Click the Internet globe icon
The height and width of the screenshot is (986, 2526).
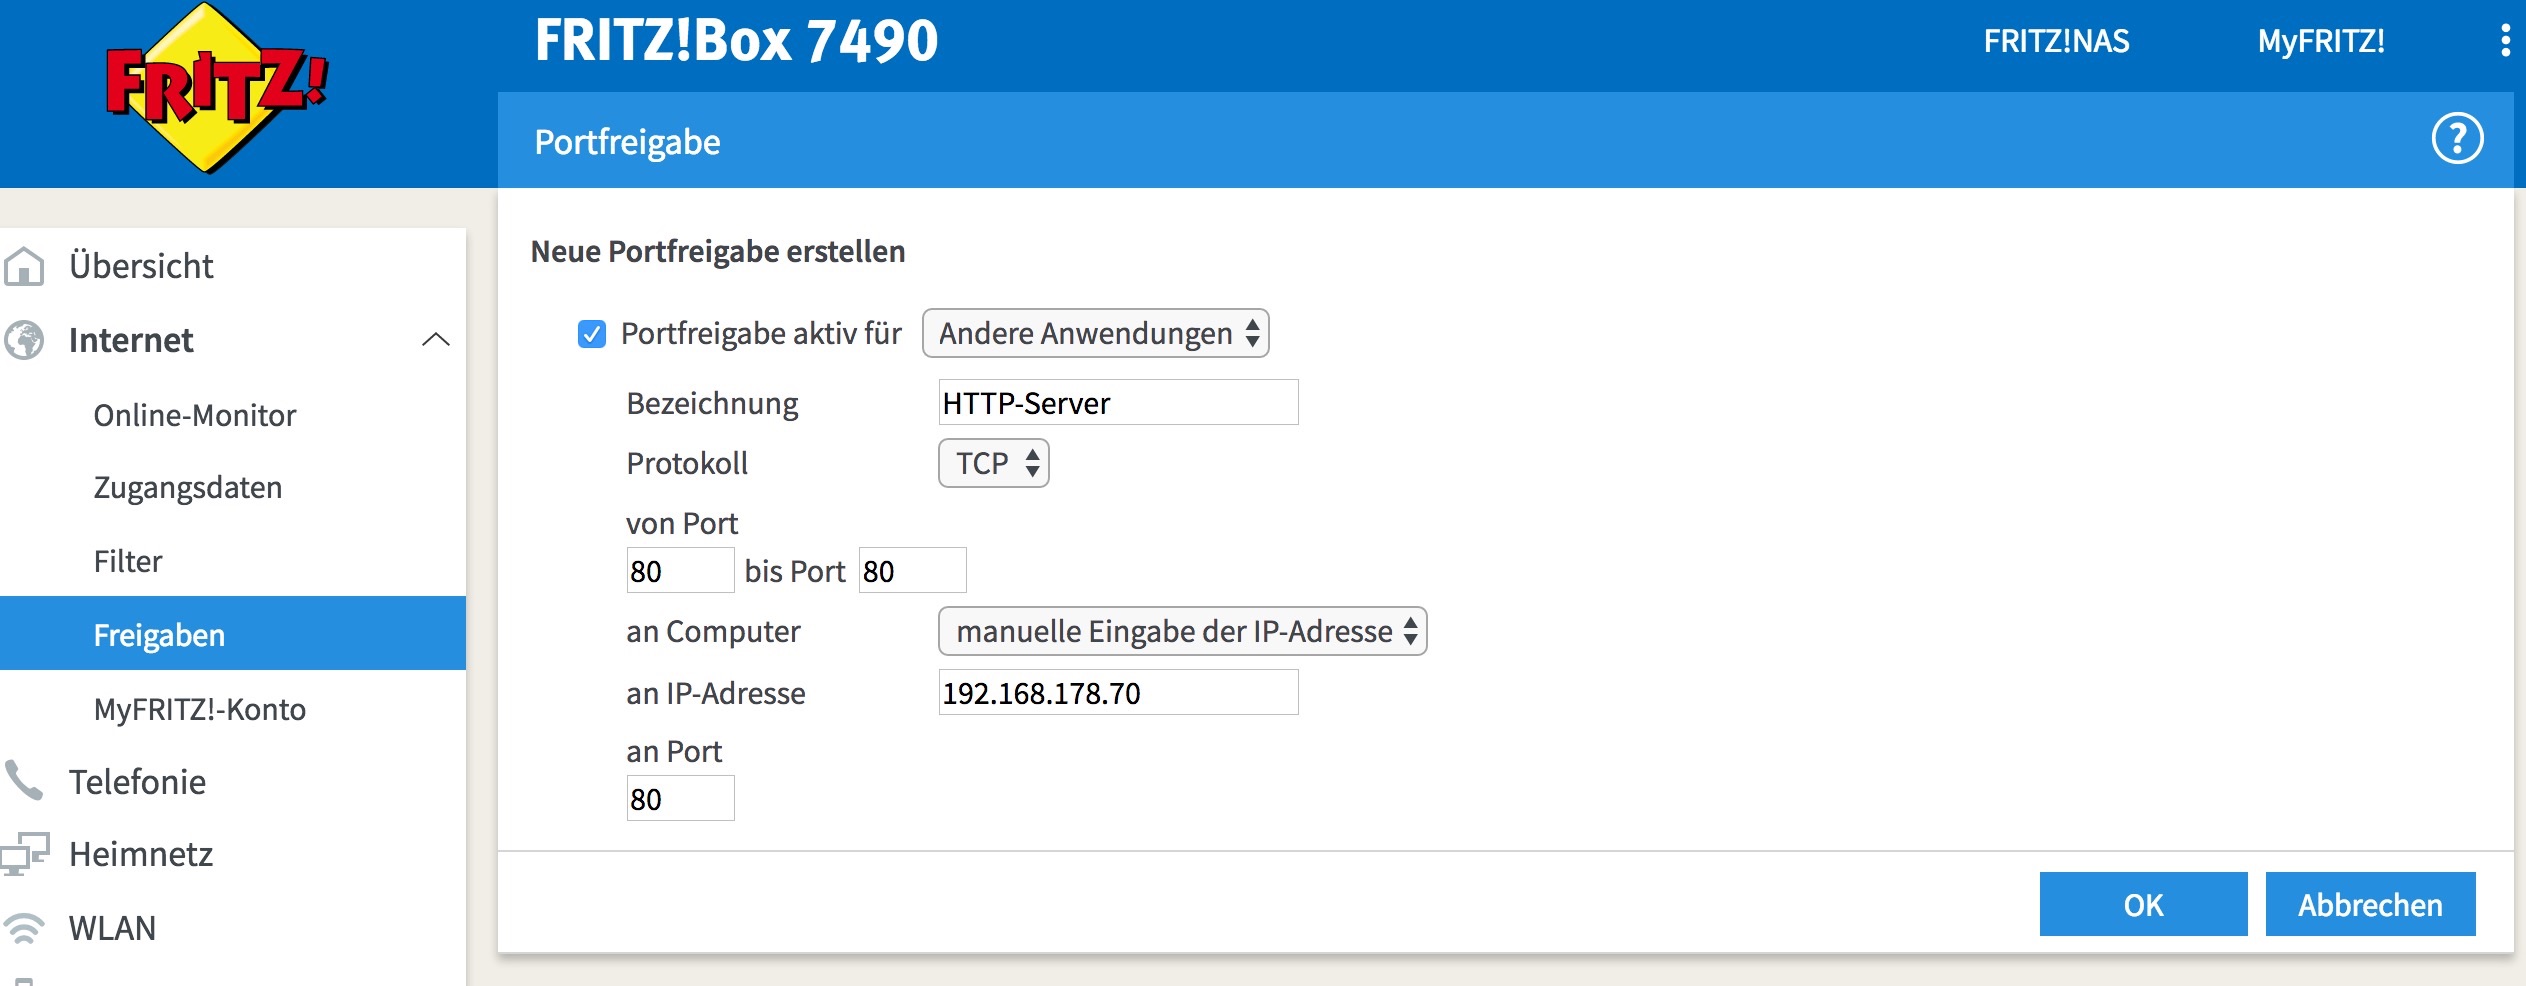pos(24,340)
